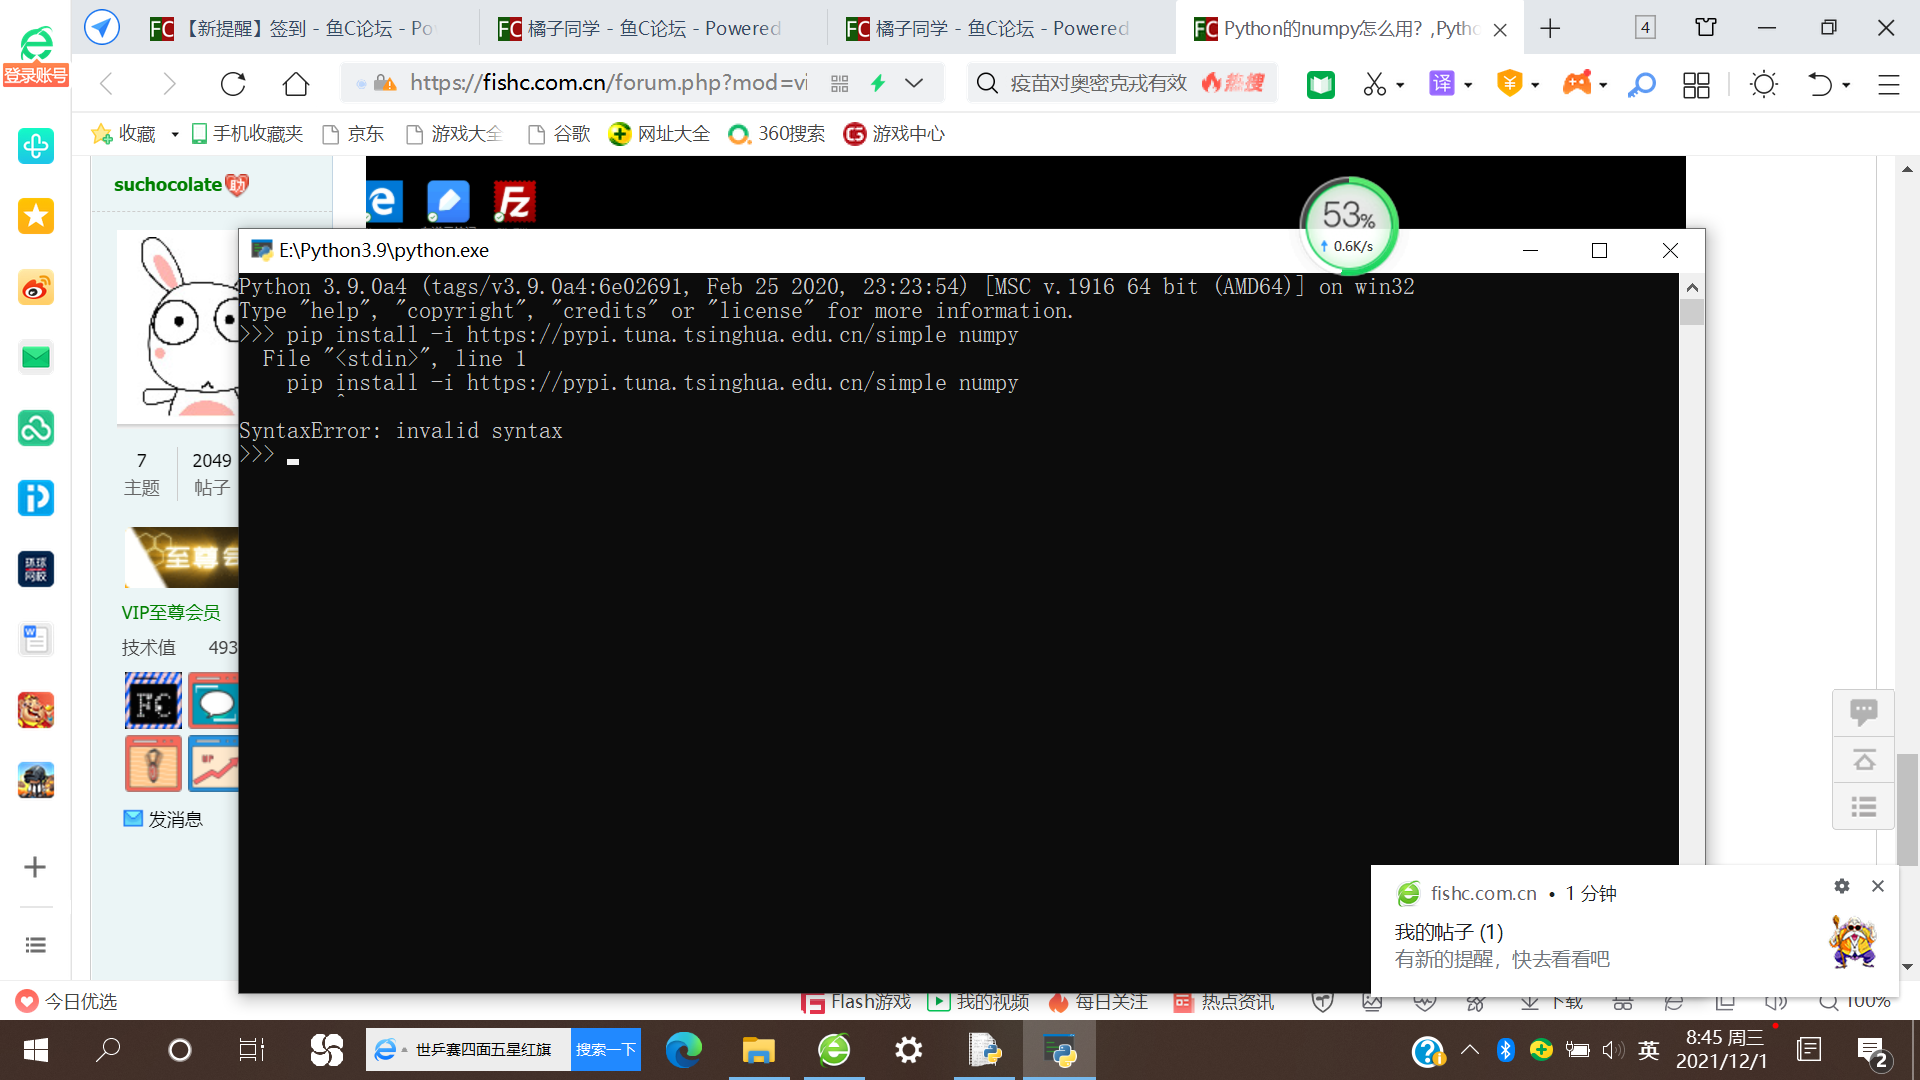Screen dimensions: 1920x1080
Task: Click the back navigation arrow
Action: 107,84
